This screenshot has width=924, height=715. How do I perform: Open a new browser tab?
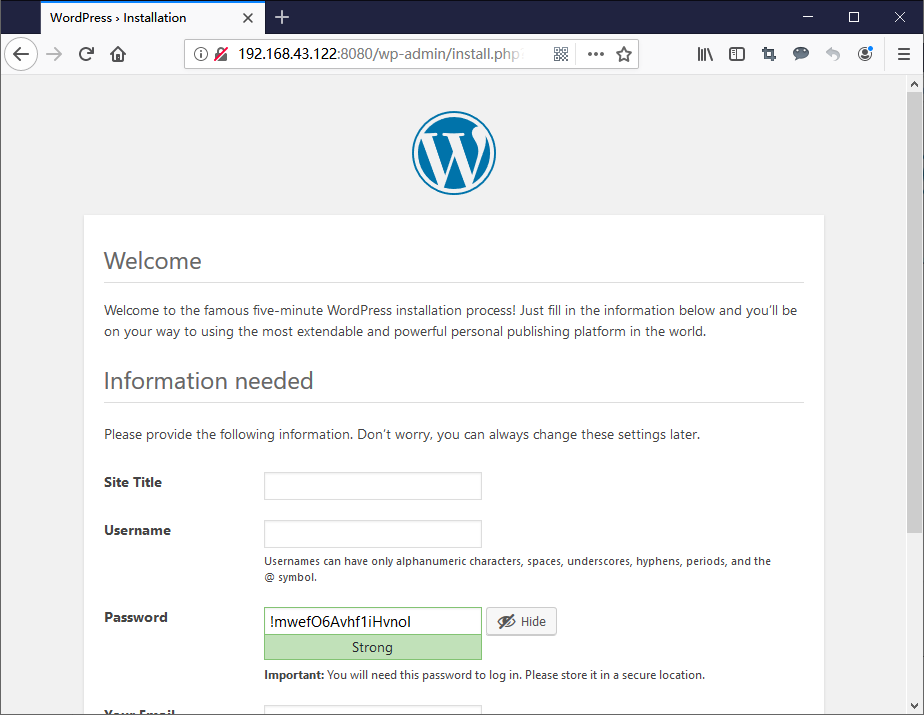(x=282, y=17)
